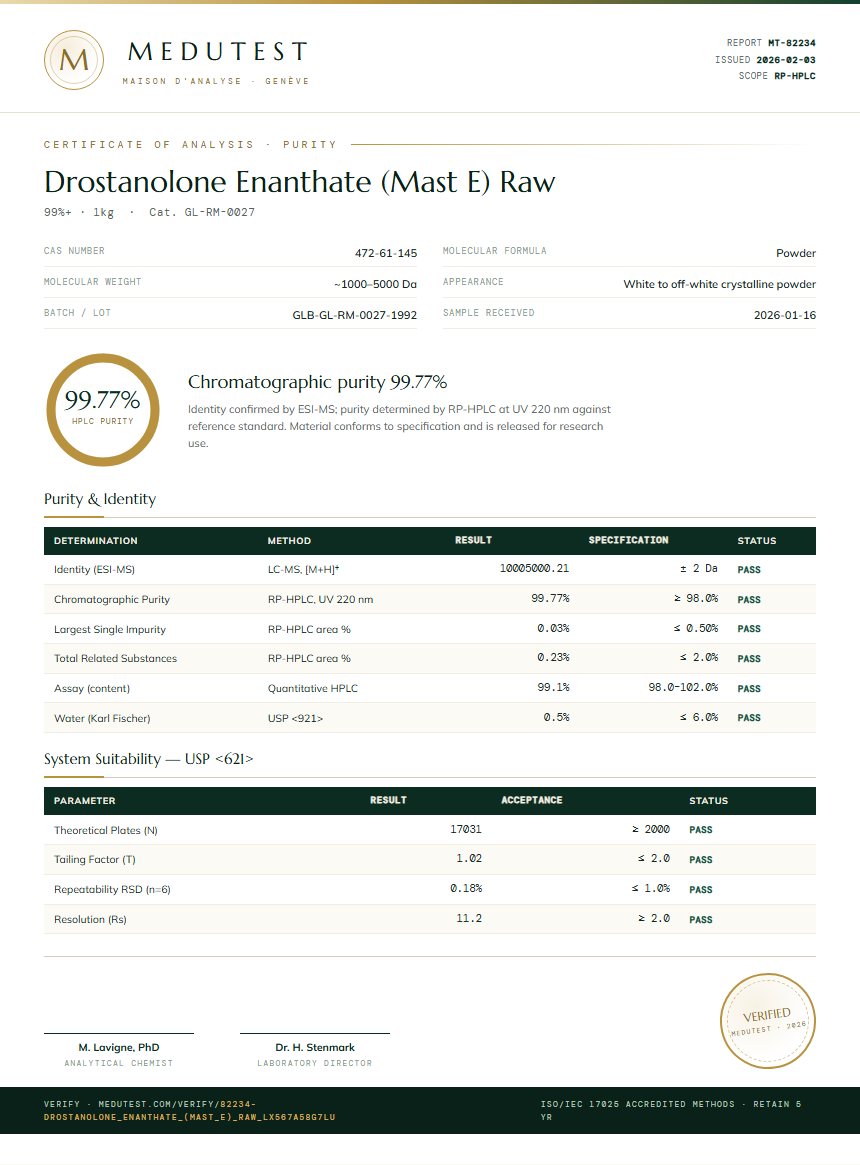This screenshot has height=1165, width=860.
Task: Select the Total Related Substances row label
Action: click(x=115, y=658)
